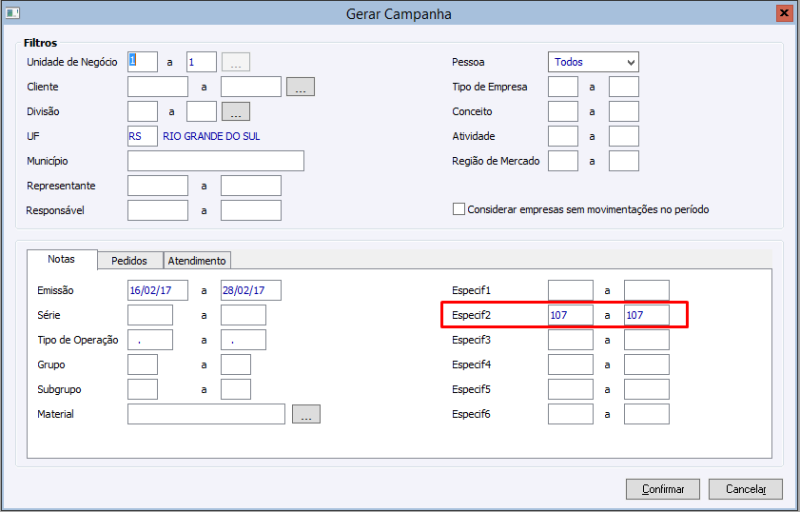Click the RIO GRANDE DO SUL text
The width and height of the screenshot is (800, 512).
(211, 136)
